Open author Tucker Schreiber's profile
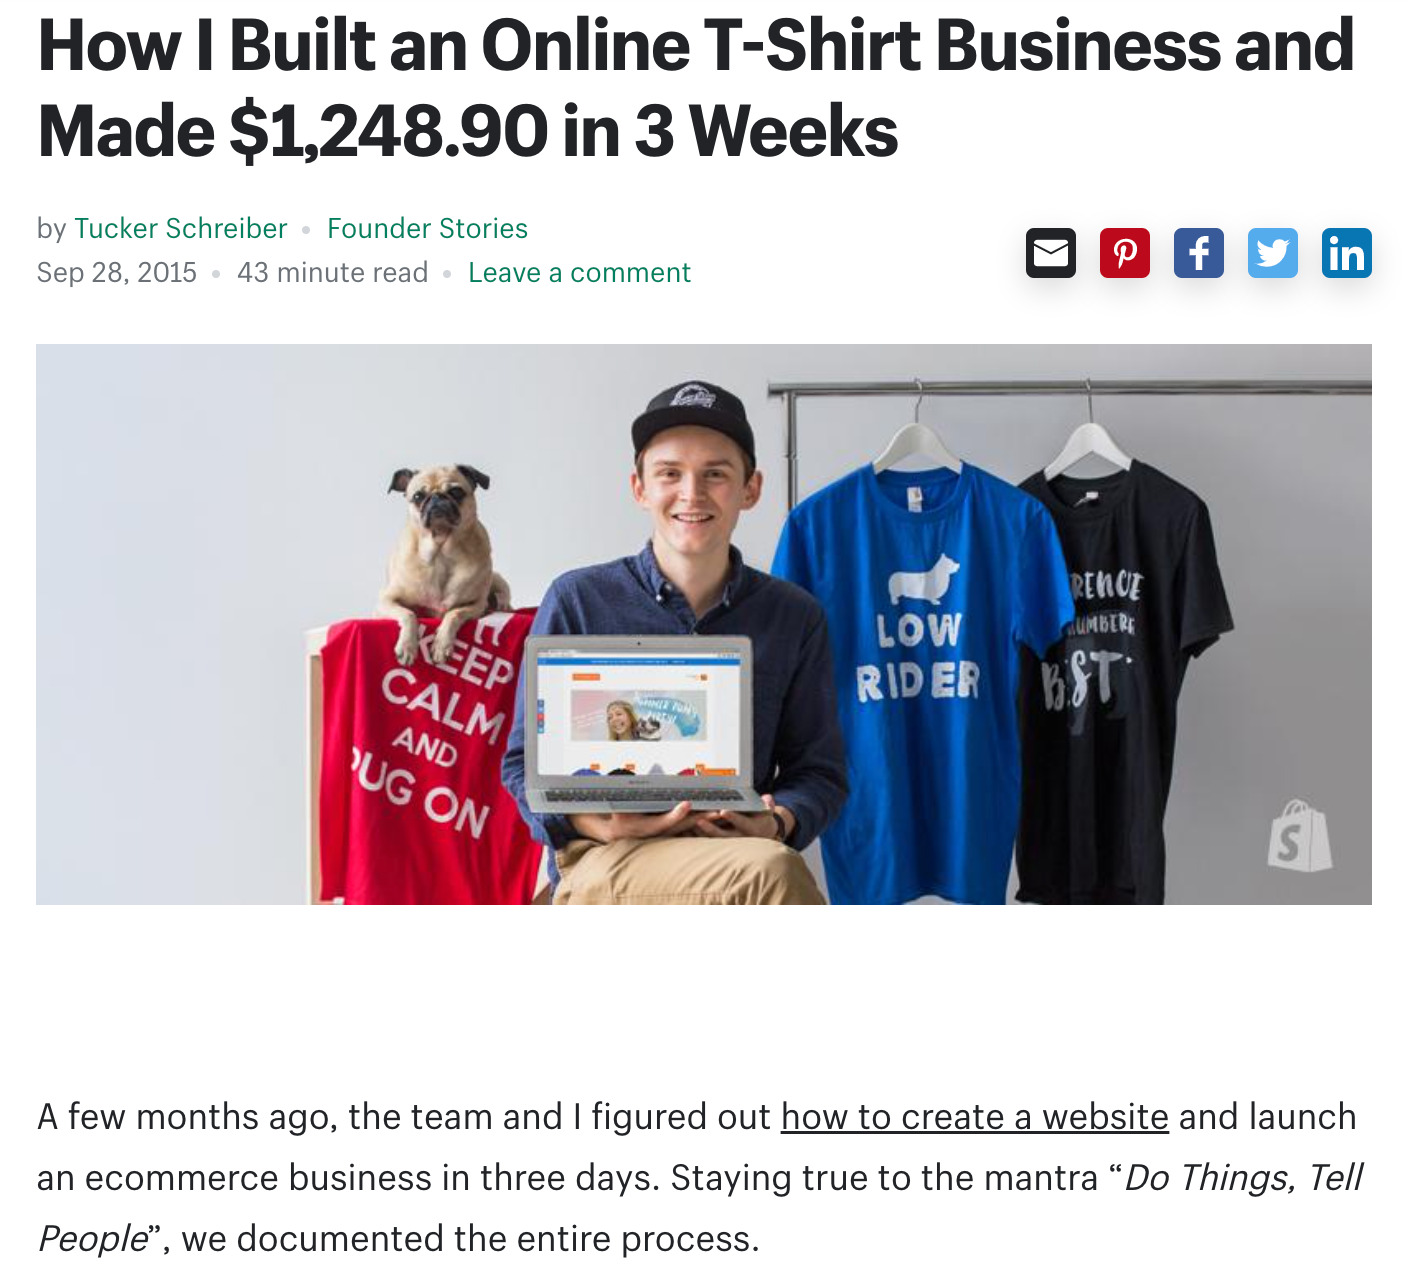 click(x=180, y=229)
